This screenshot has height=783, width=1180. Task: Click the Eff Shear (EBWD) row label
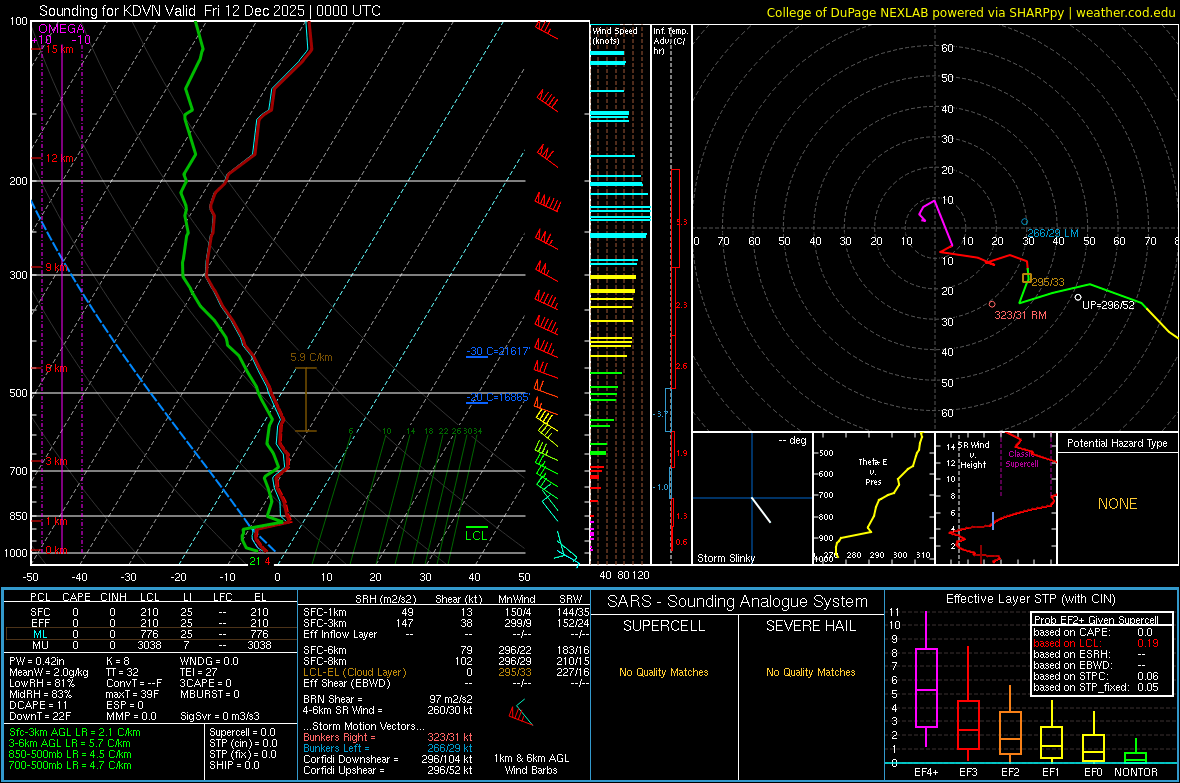pyautogui.click(x=347, y=683)
